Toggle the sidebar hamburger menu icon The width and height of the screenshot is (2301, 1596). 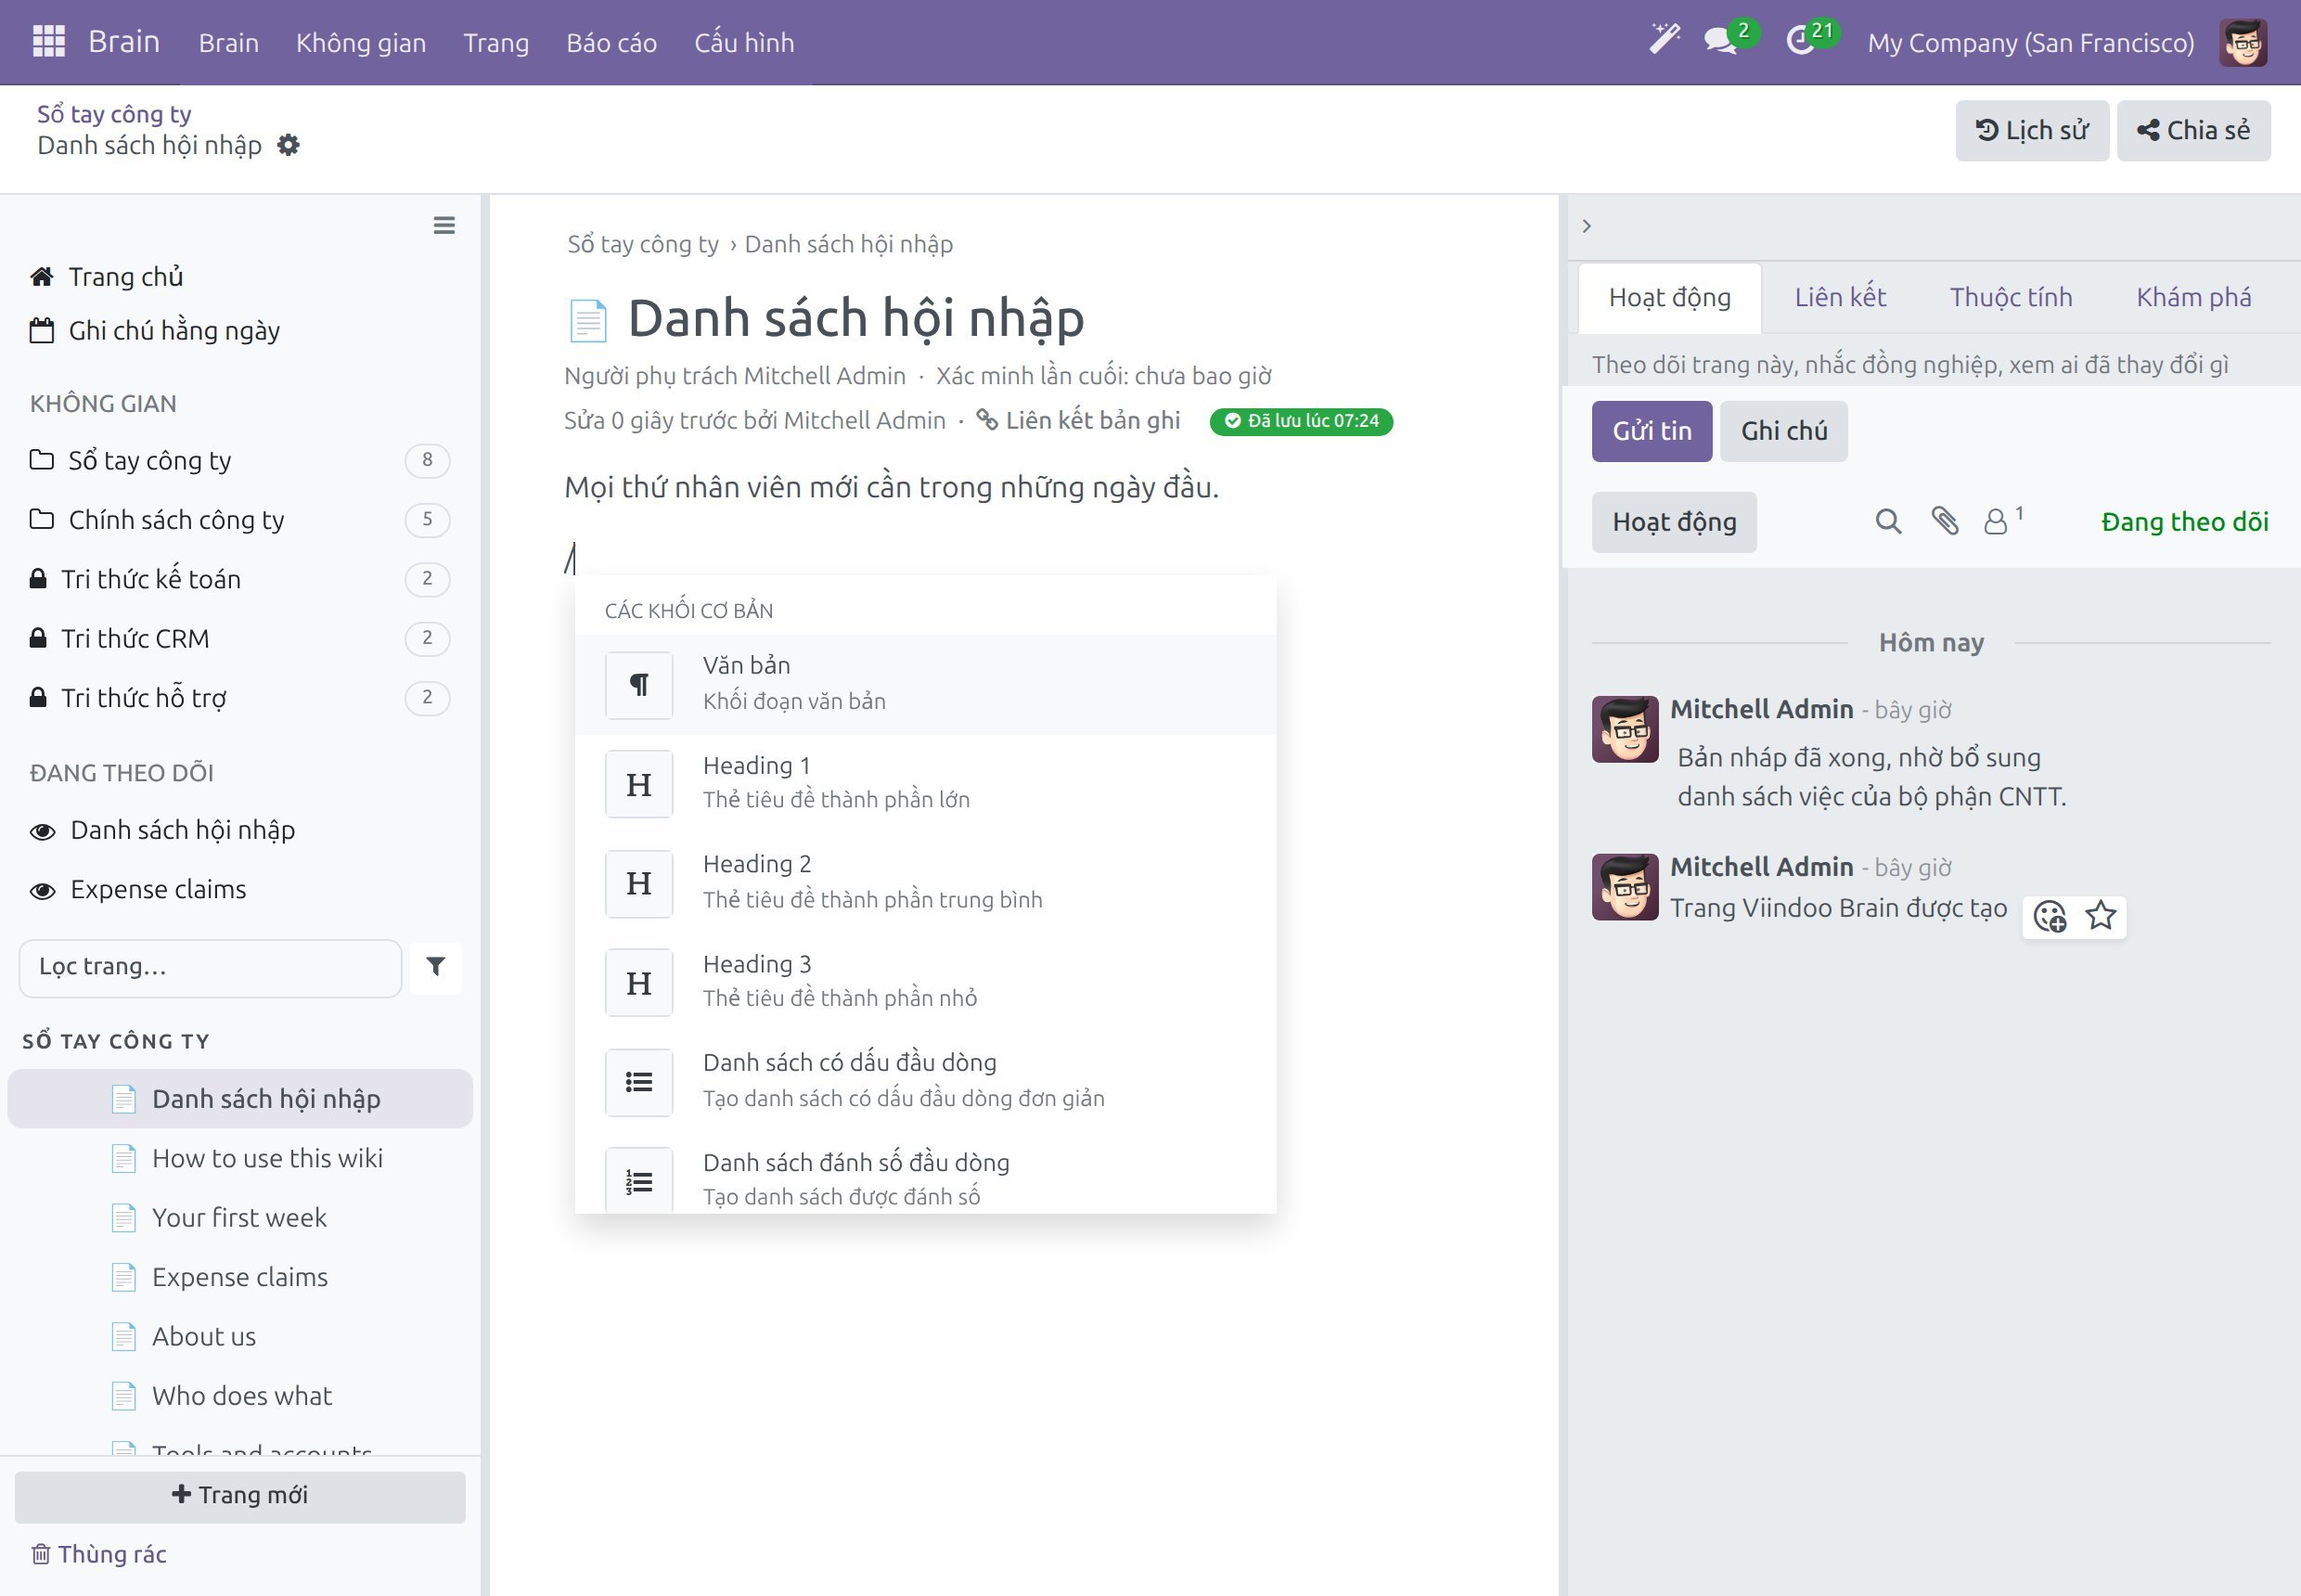pyautogui.click(x=444, y=225)
